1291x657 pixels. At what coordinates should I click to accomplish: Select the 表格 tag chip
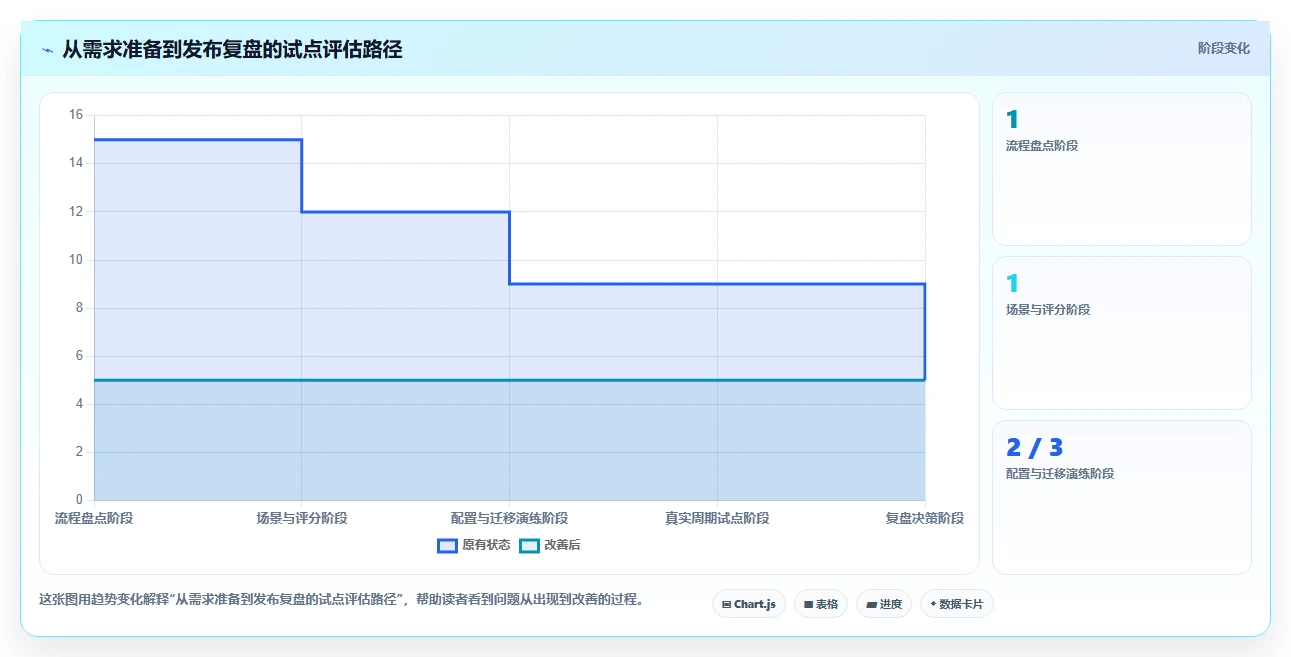821,604
